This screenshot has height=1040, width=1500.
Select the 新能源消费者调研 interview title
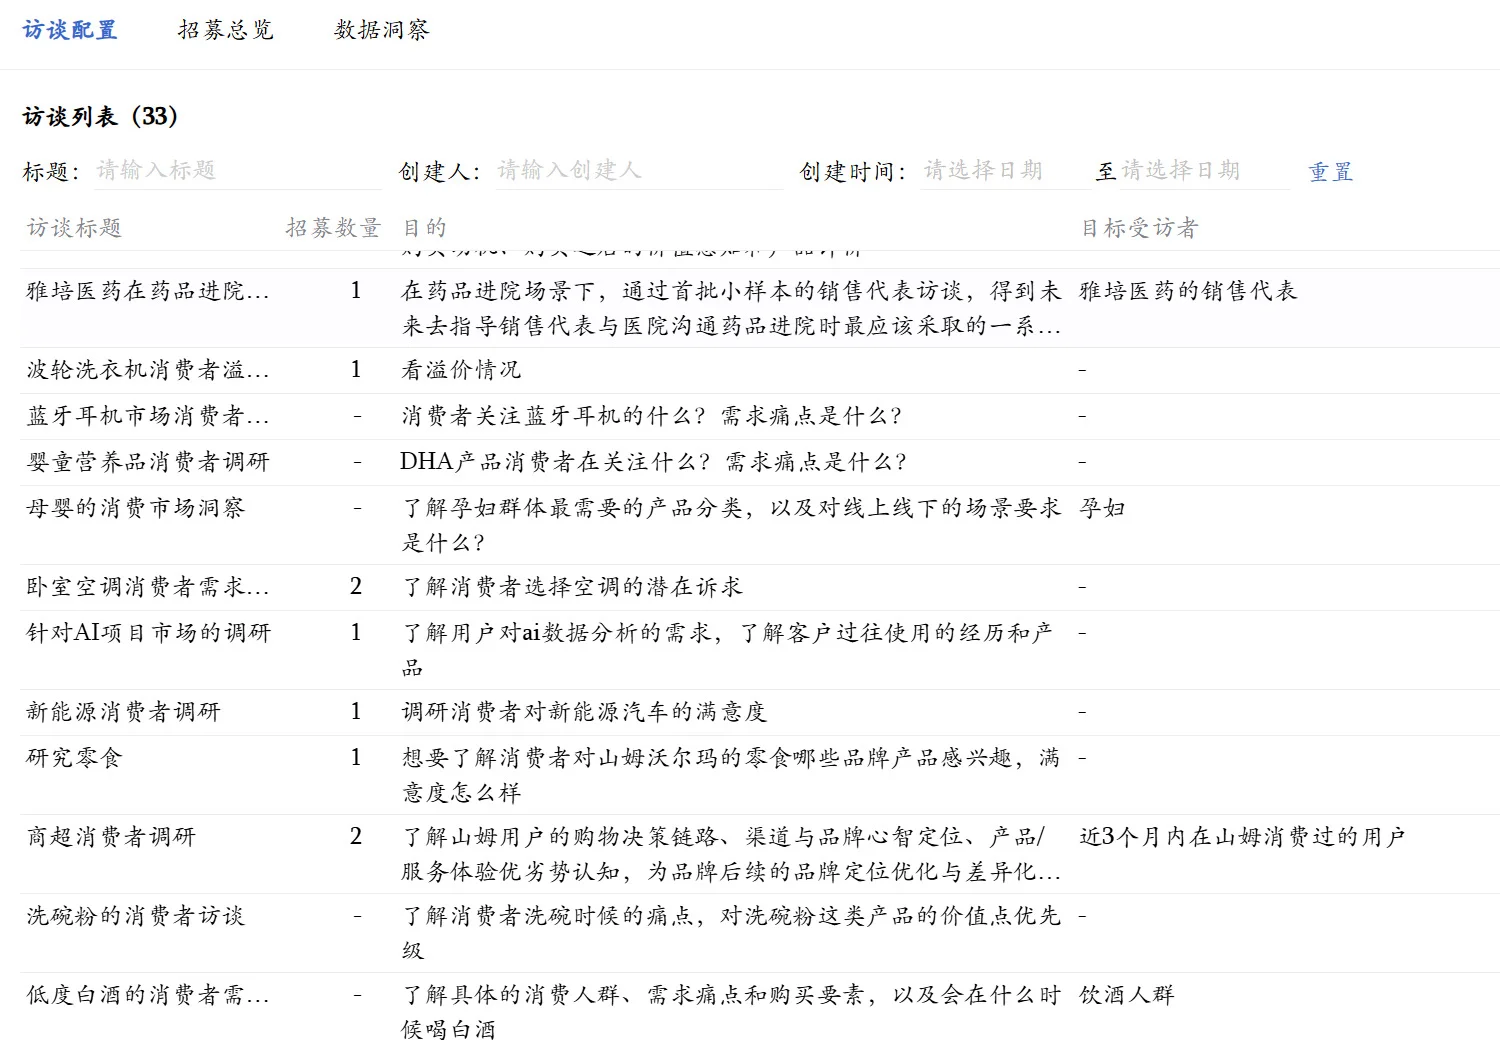pos(123,712)
